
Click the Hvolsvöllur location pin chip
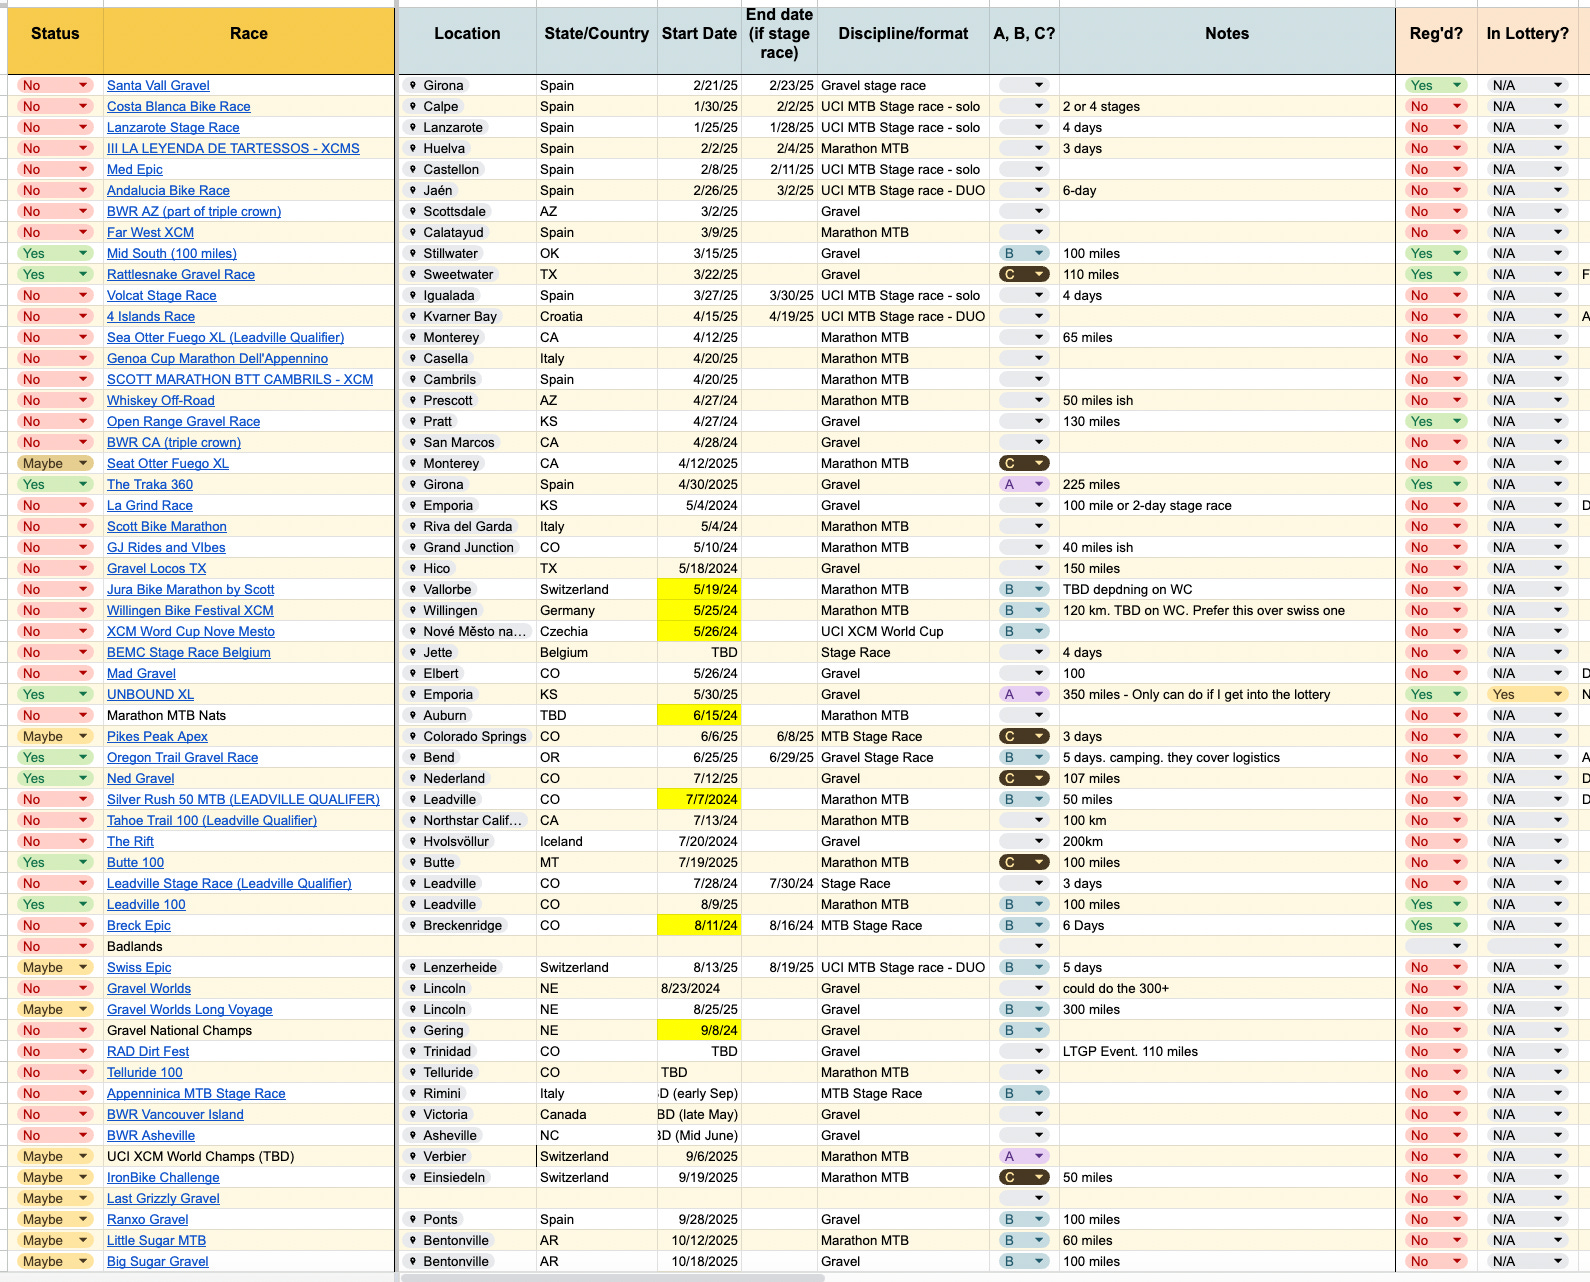tap(448, 841)
